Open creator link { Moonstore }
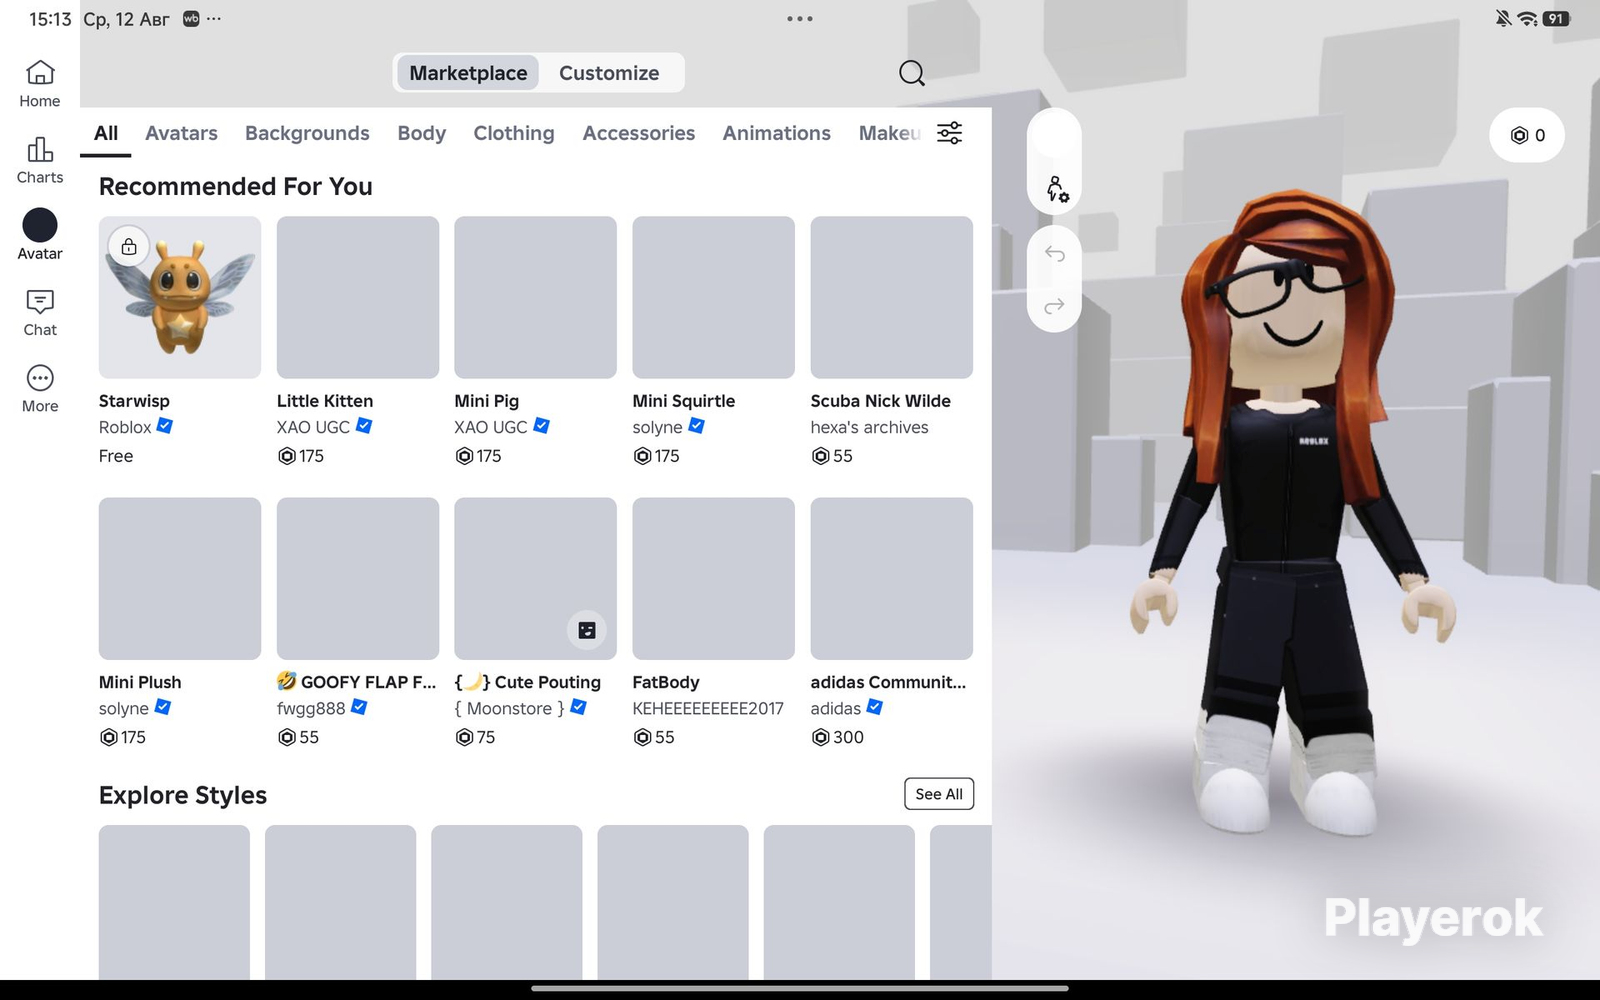This screenshot has height=1000, width=1600. [510, 708]
